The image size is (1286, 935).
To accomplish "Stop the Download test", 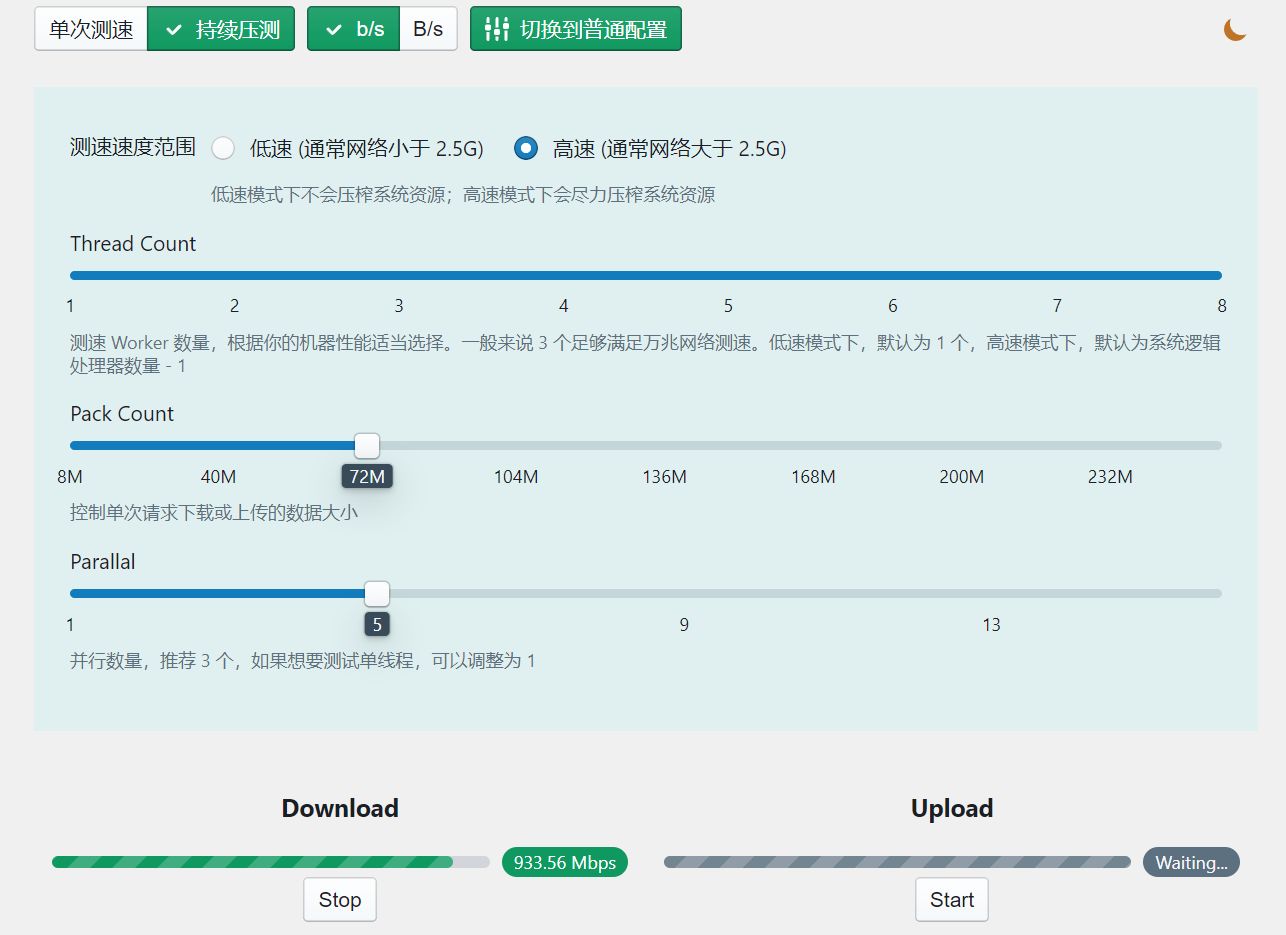I will [340, 900].
